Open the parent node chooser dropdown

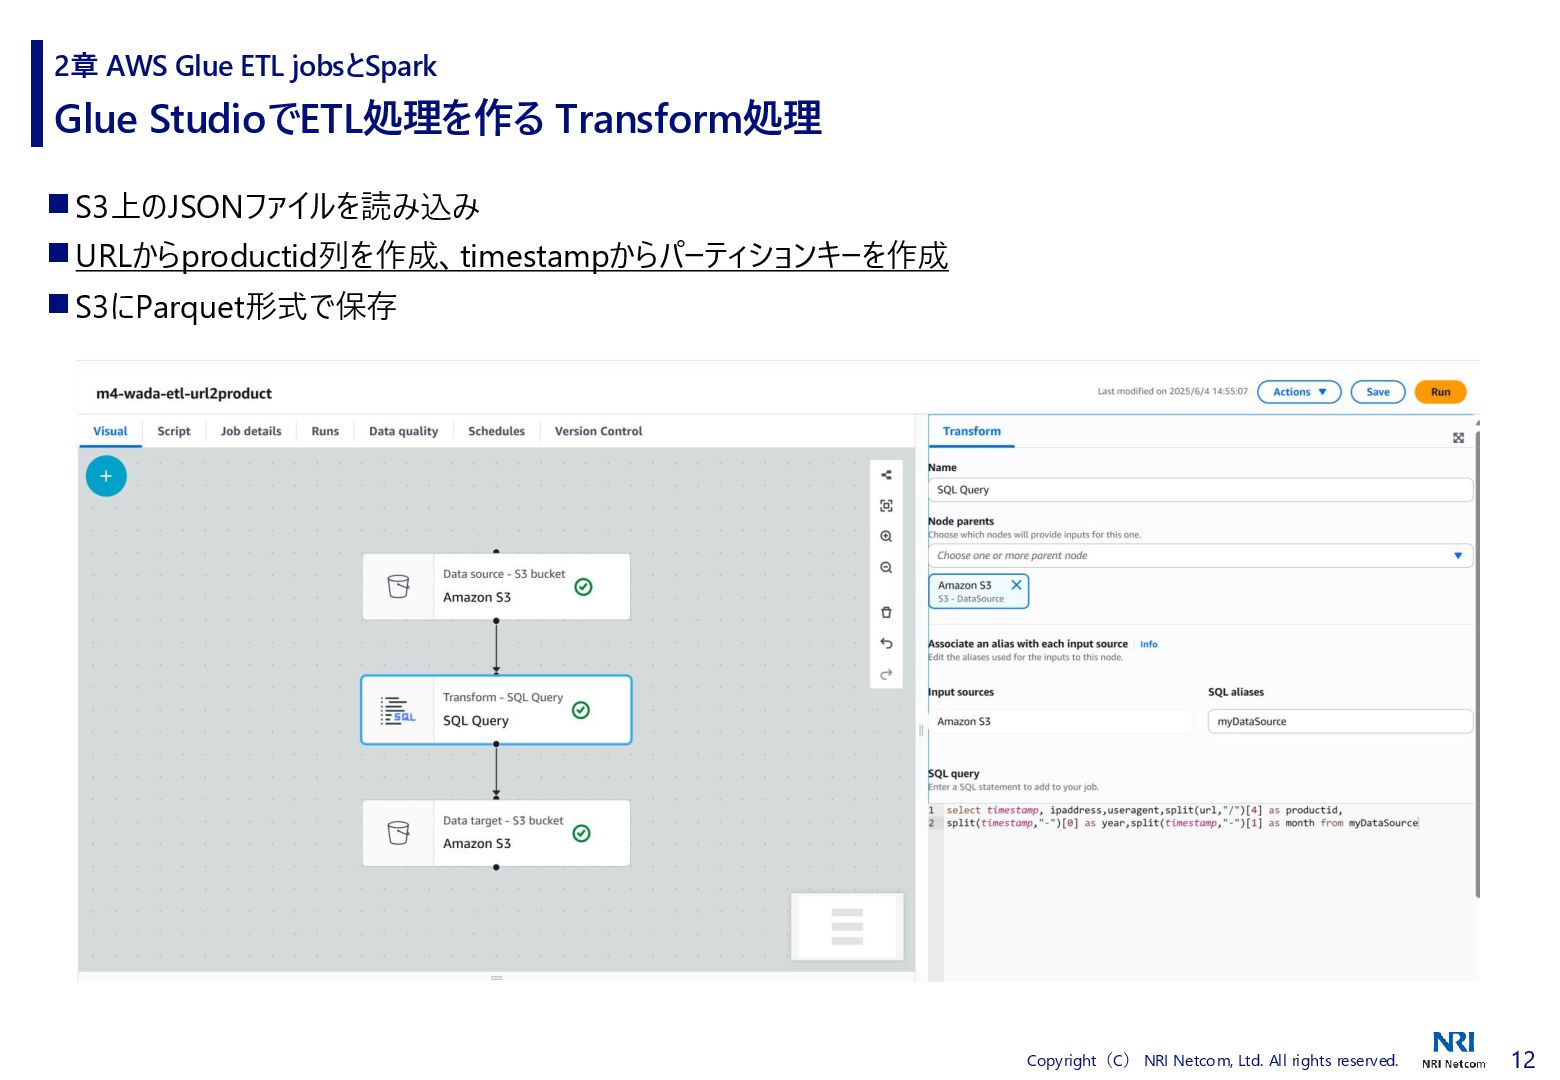(1200, 556)
